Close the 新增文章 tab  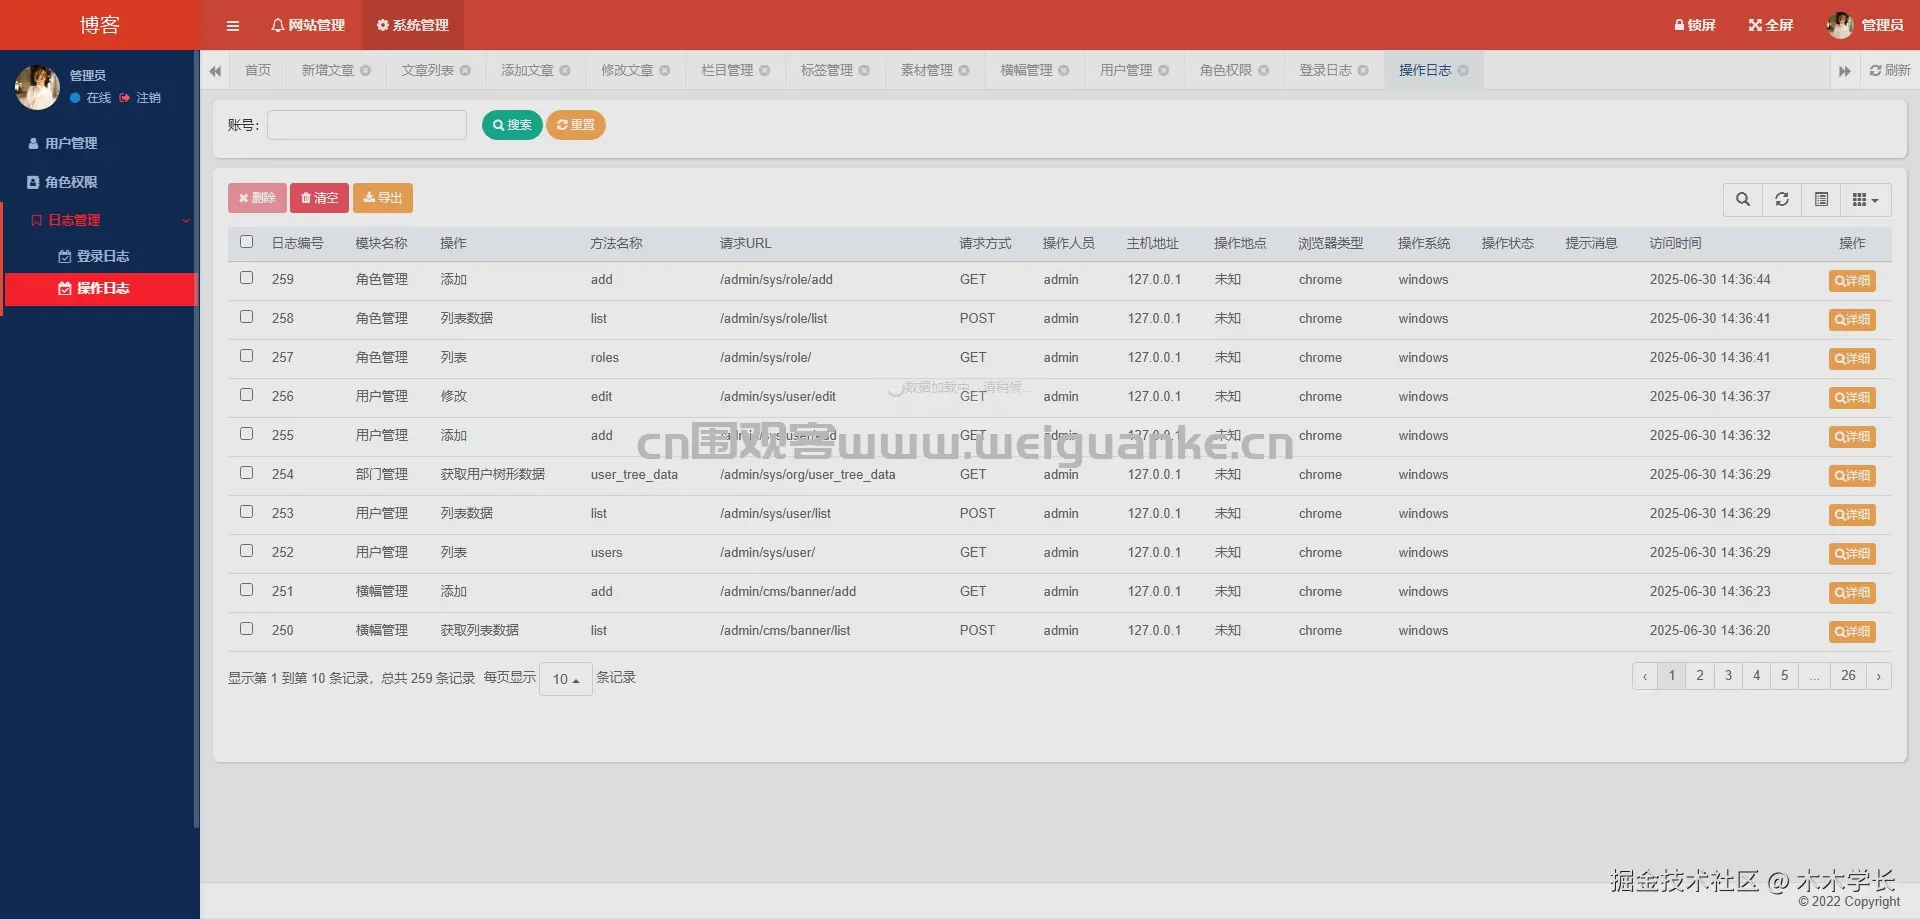[x=366, y=71]
